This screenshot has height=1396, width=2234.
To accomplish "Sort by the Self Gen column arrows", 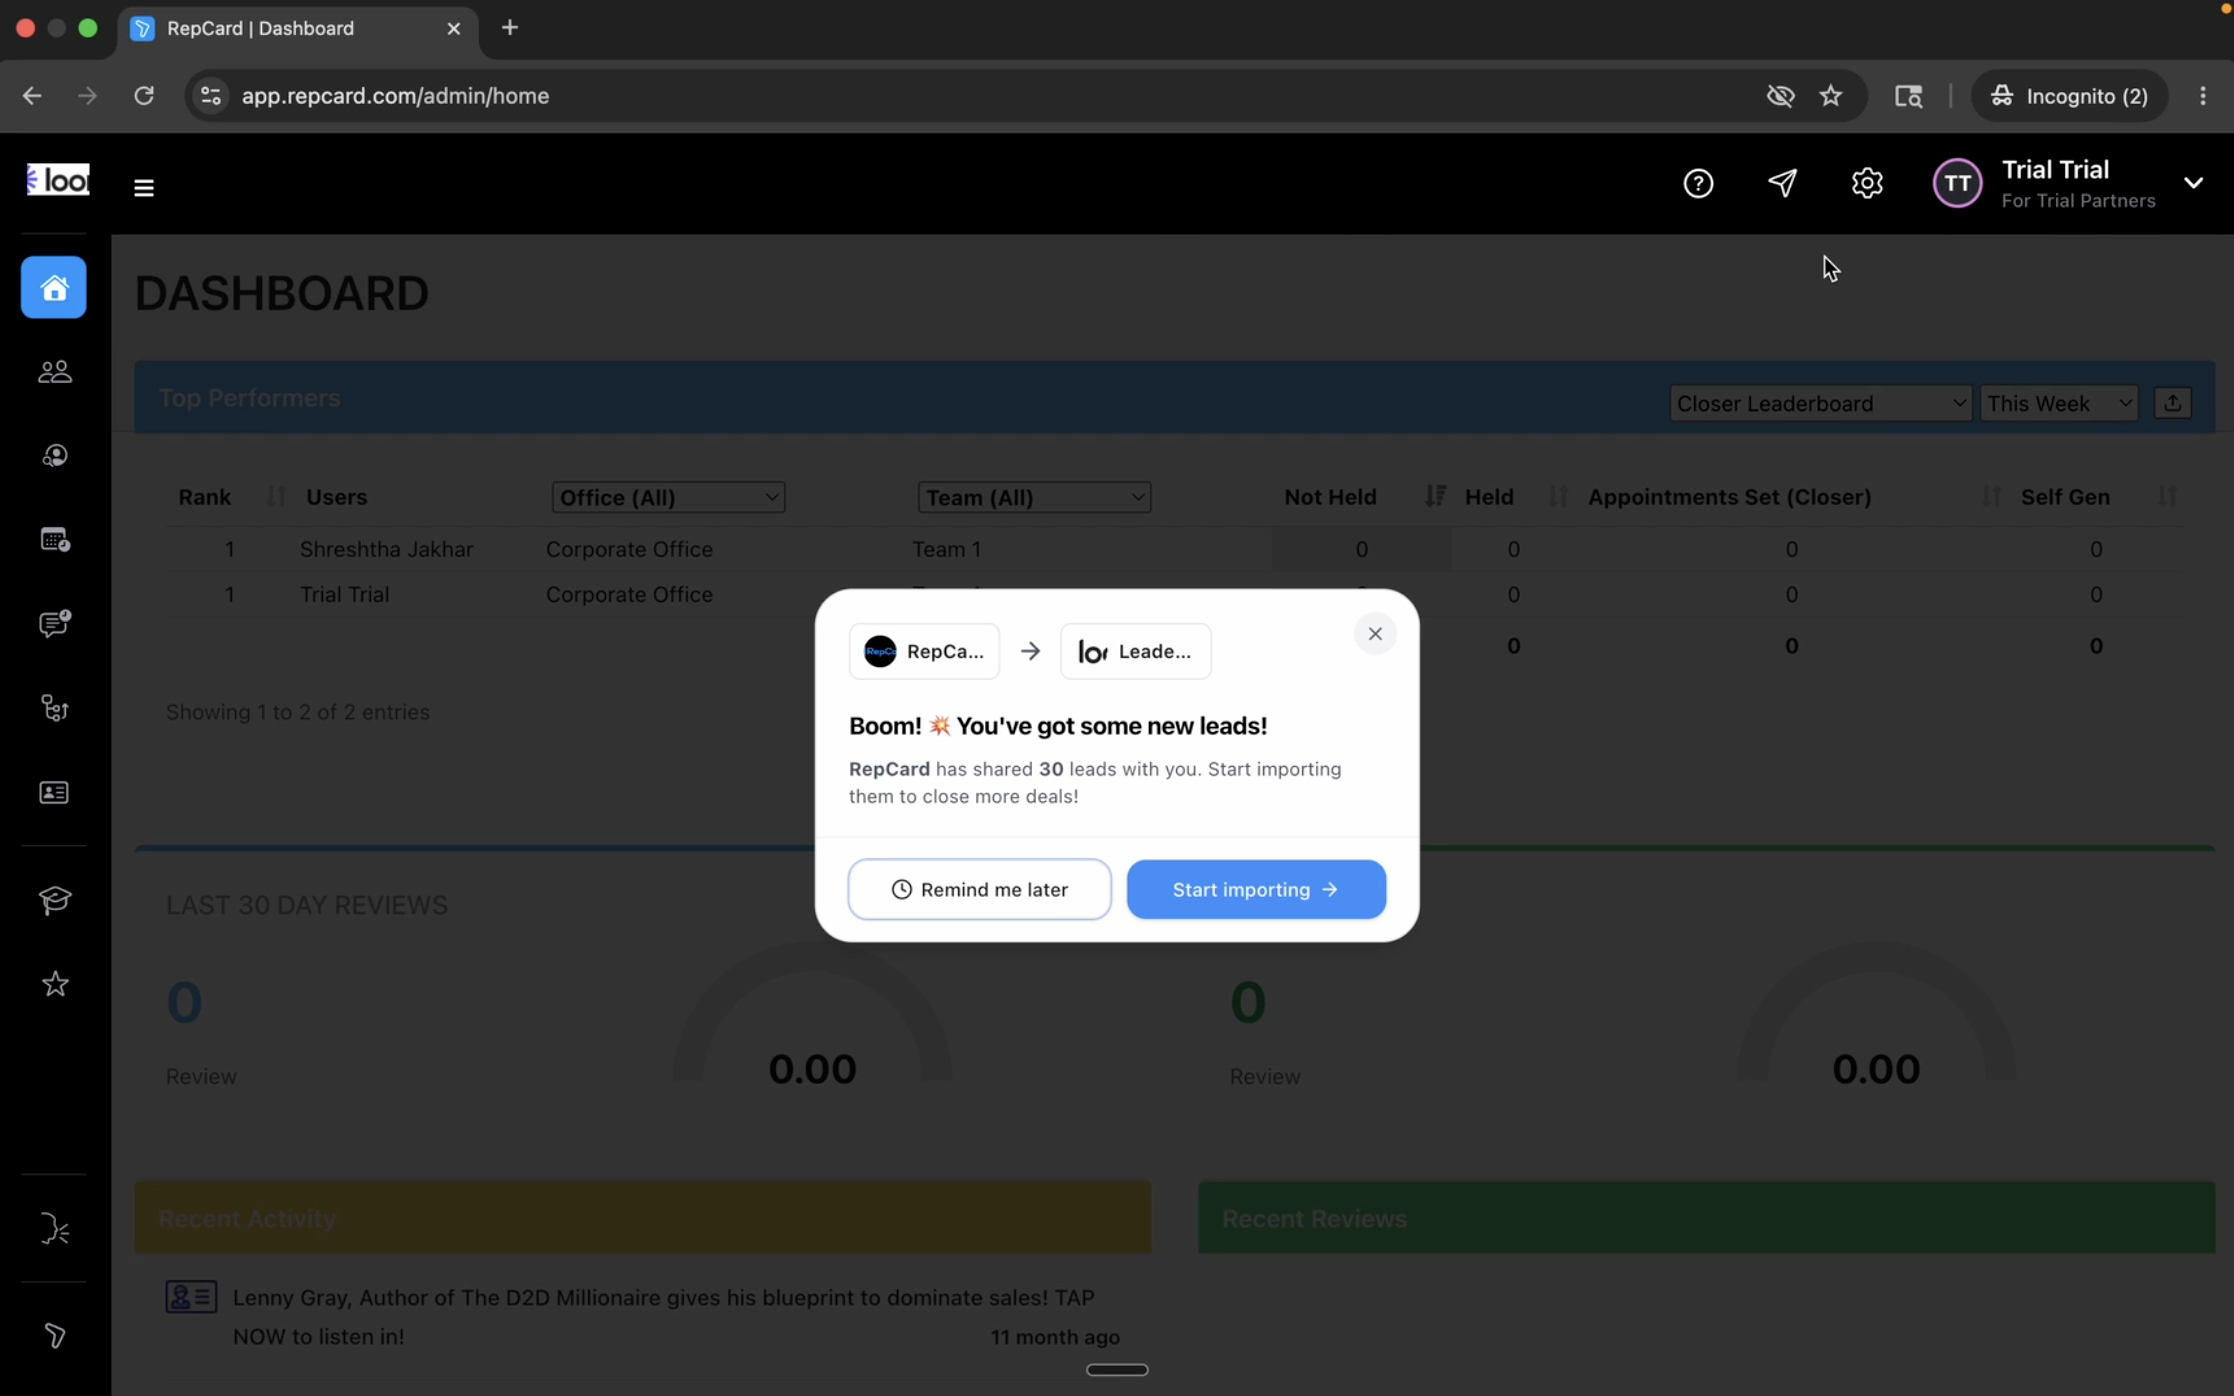I will tap(2166, 496).
